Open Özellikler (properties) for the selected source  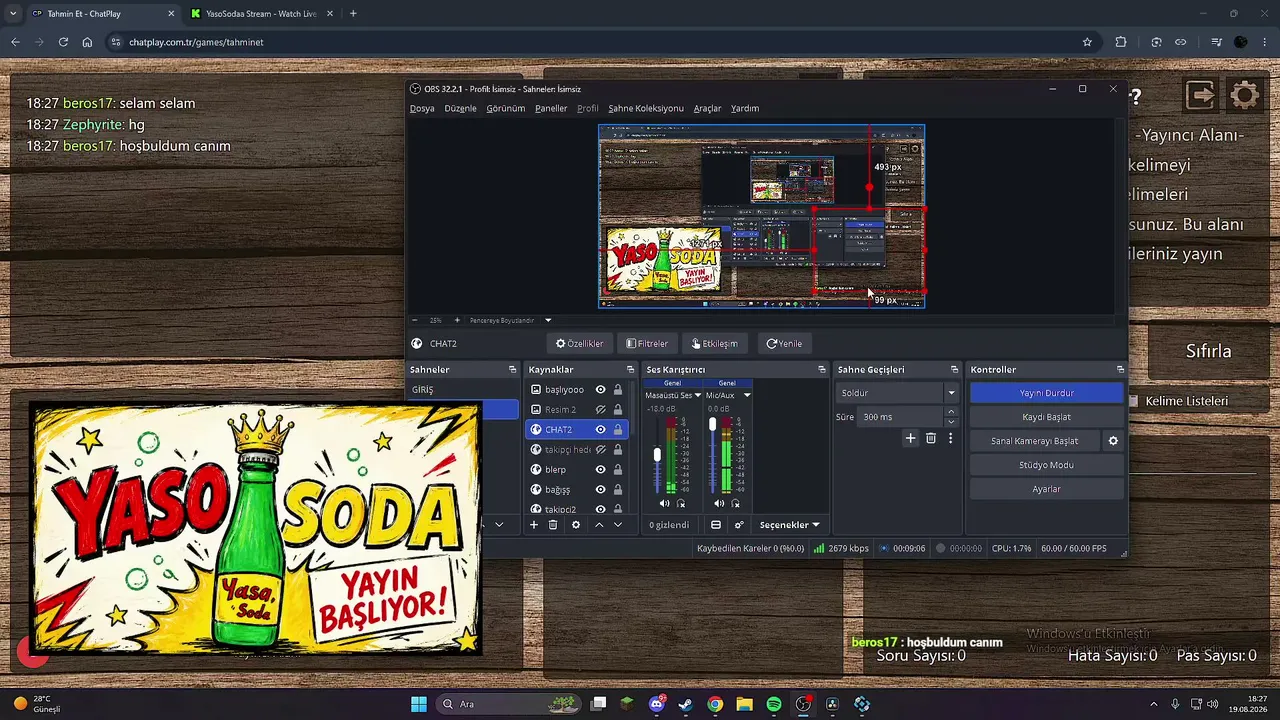[580, 343]
